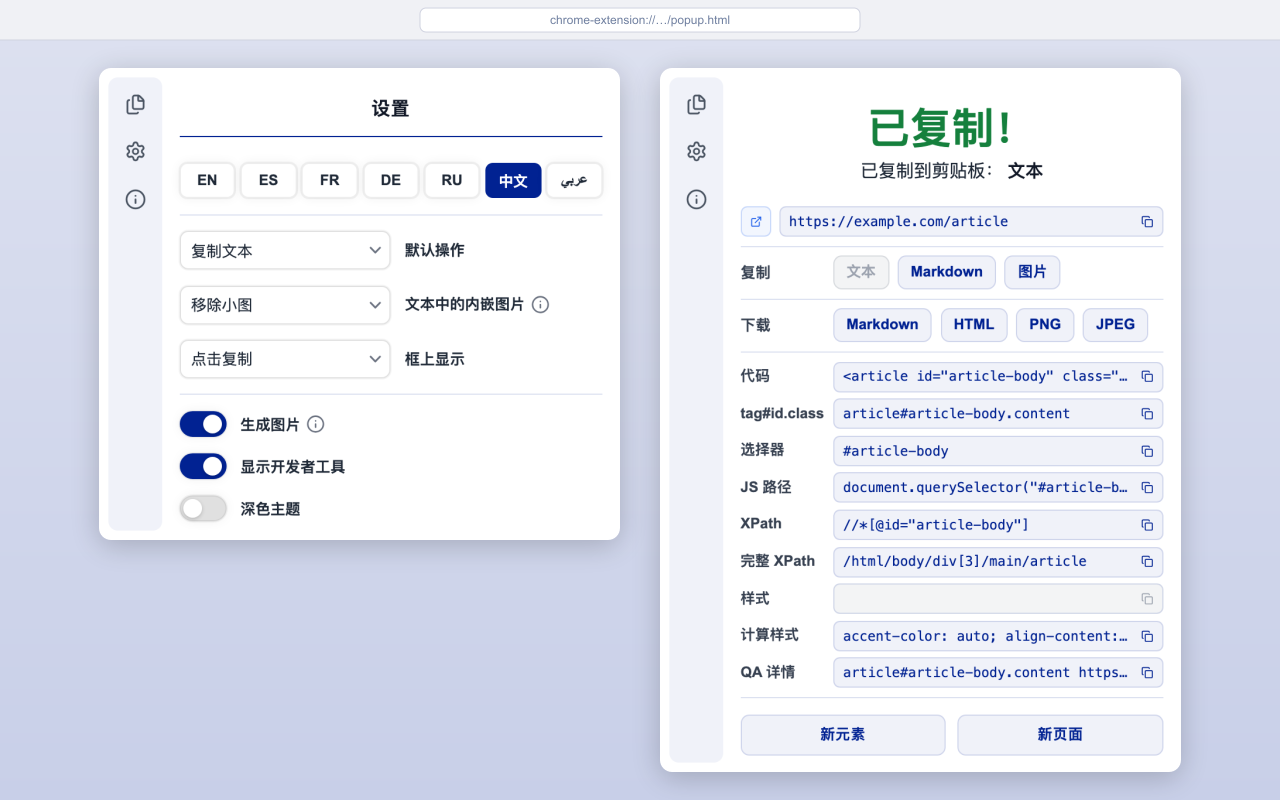1280x800 pixels.
Task: Click the 新页面 button
Action: pos(1060,734)
